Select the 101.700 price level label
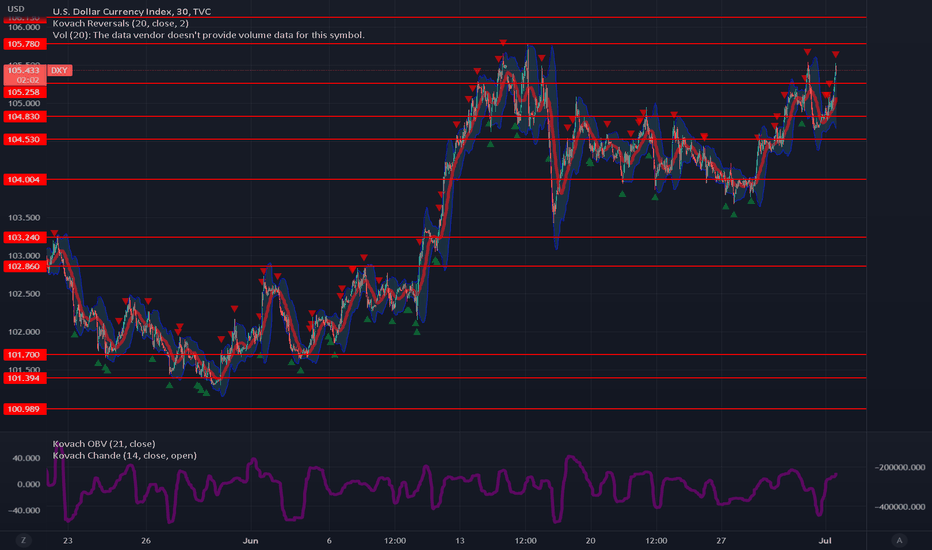Viewport: 932px width, 550px height. (x=24, y=355)
